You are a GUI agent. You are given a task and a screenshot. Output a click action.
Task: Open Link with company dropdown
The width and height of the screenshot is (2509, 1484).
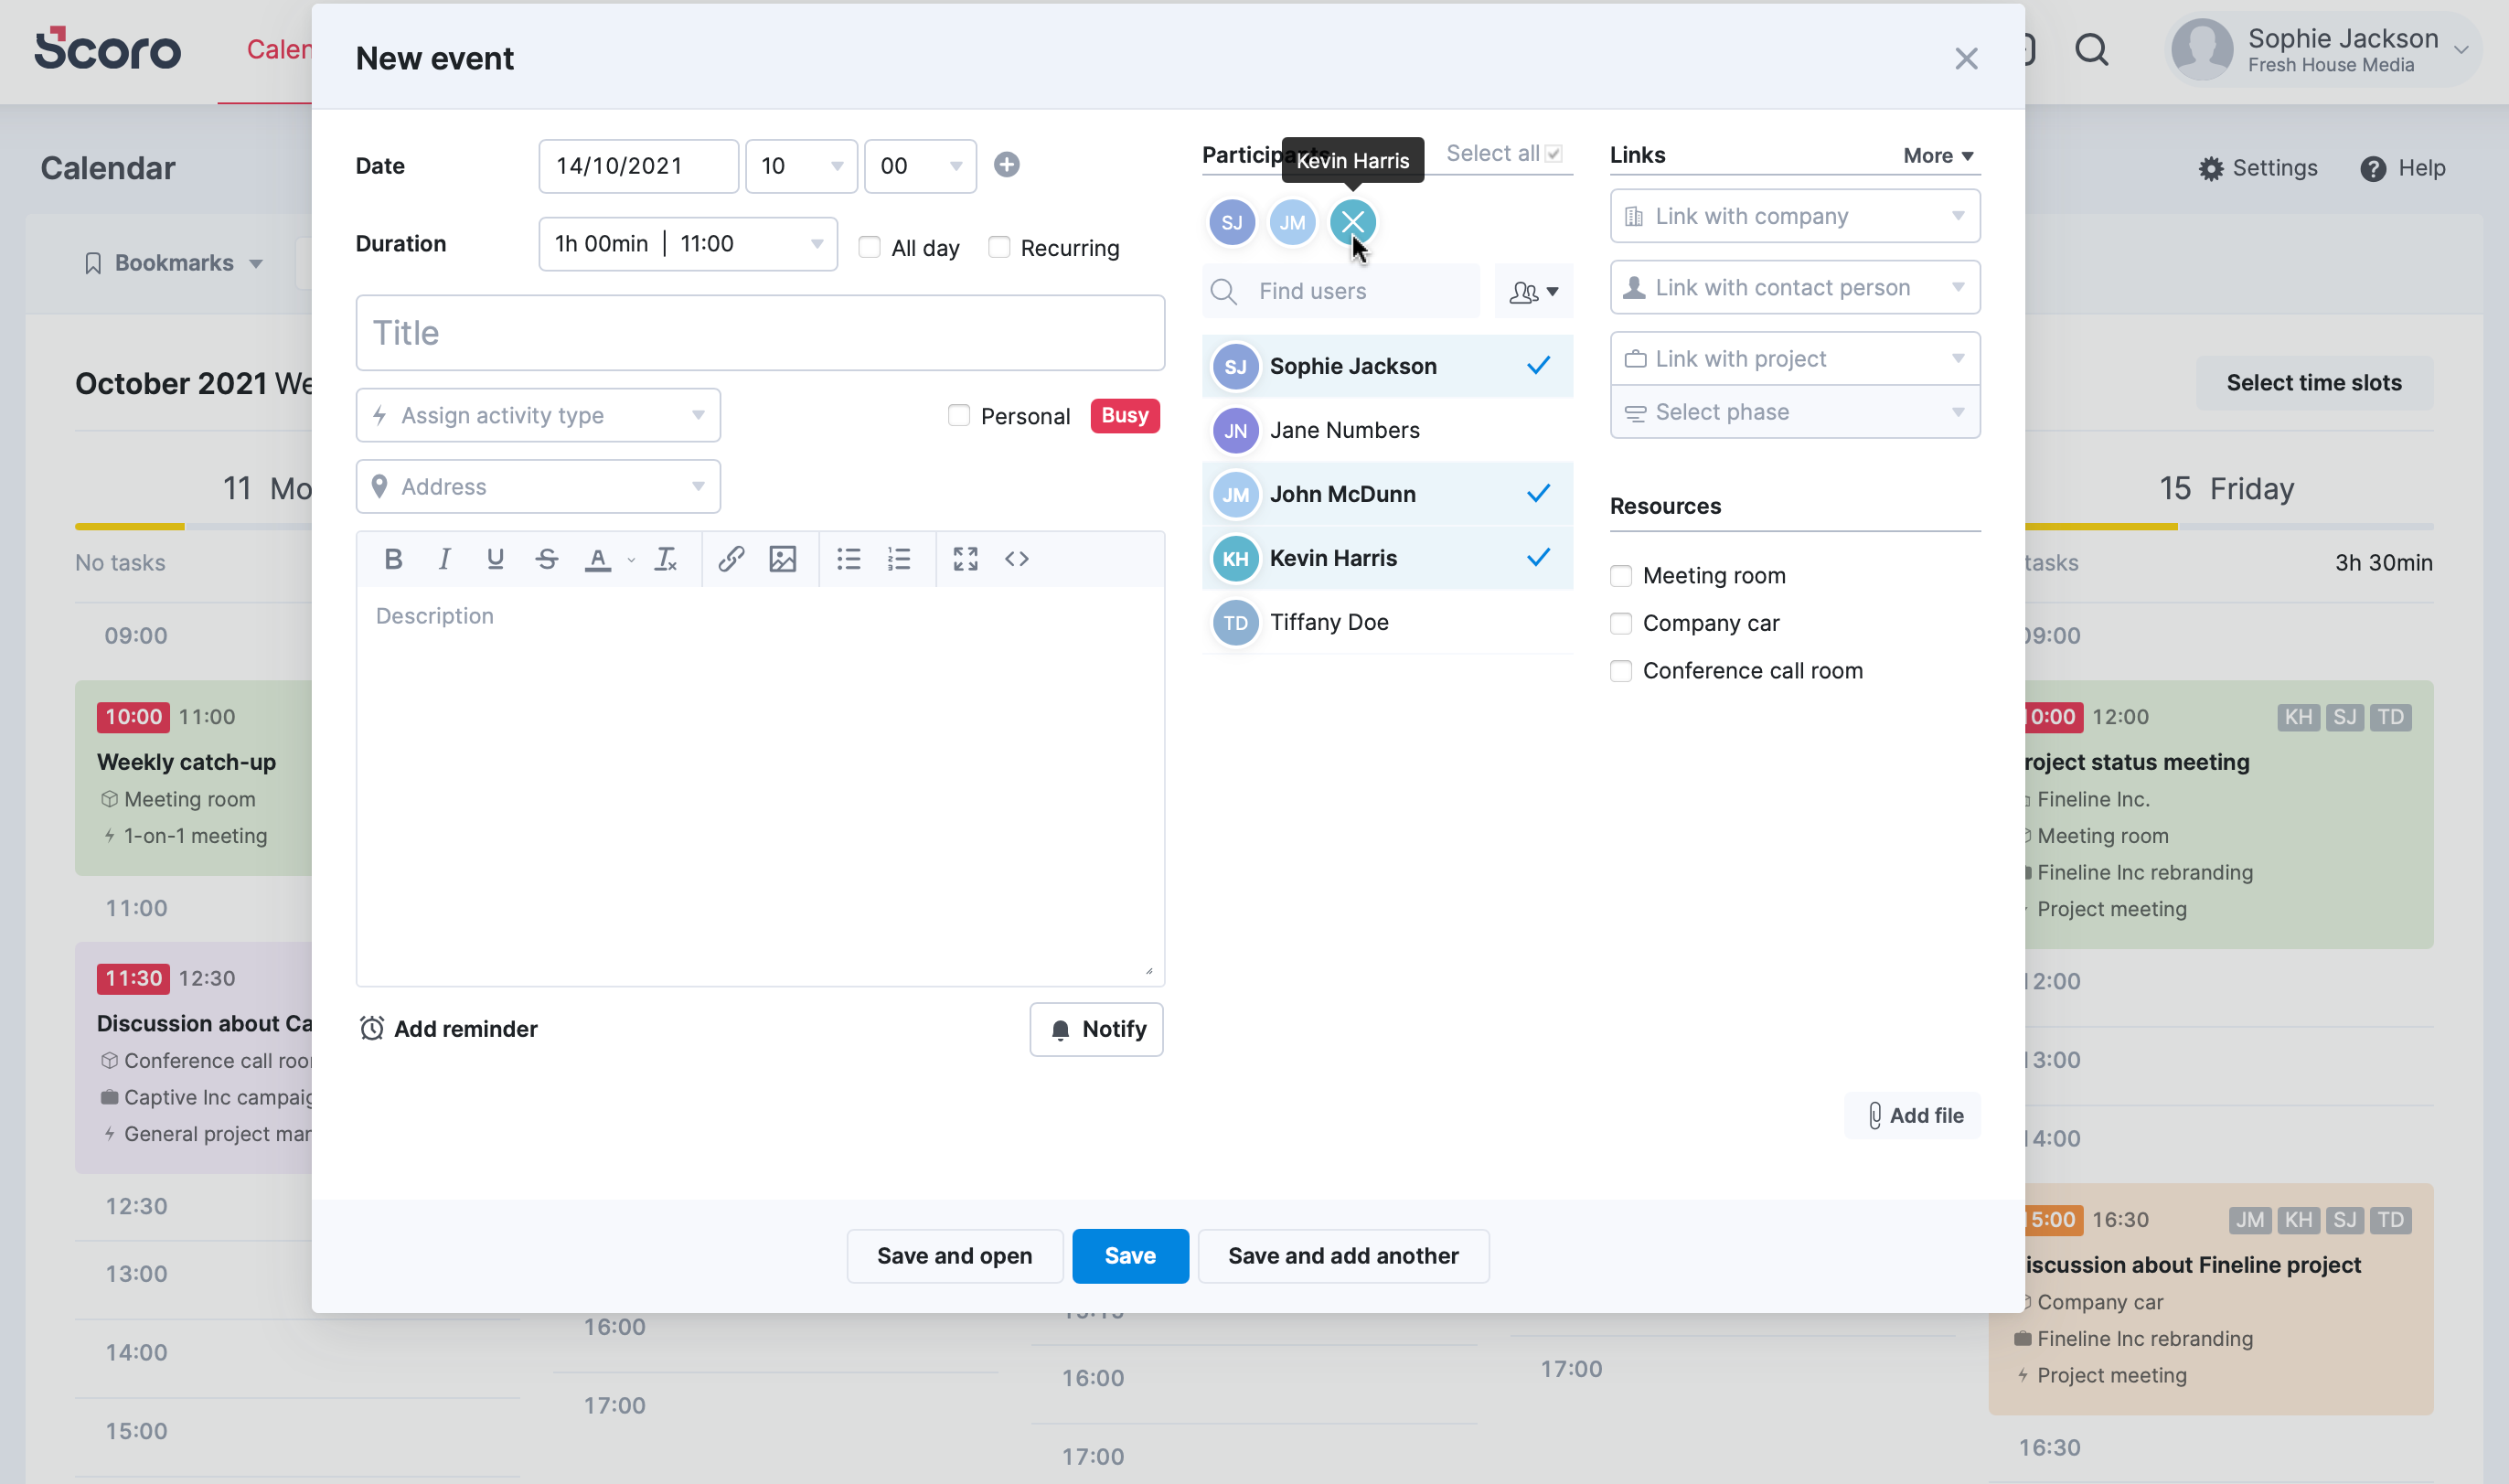click(1795, 216)
